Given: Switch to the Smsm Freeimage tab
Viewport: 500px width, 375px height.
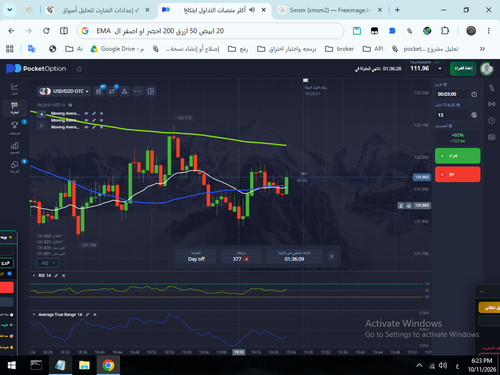Looking at the screenshot, I should click(x=330, y=10).
